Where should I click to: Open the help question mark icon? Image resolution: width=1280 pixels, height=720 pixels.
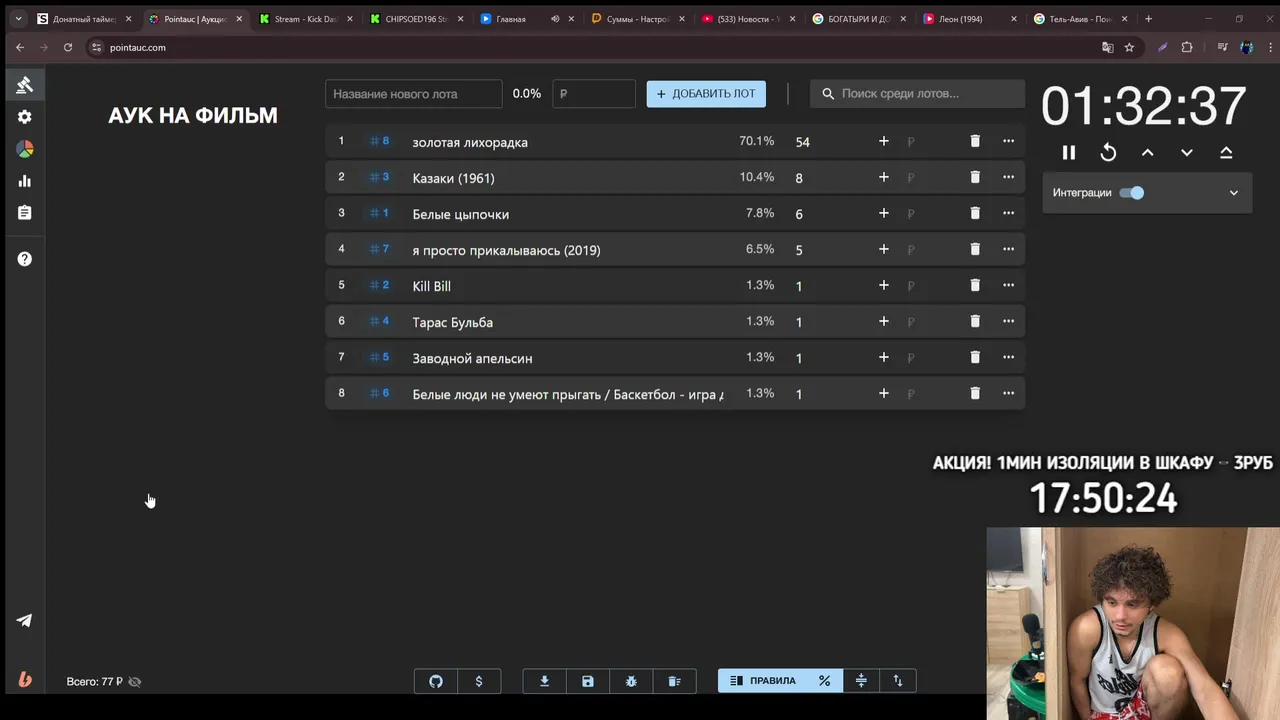25,259
